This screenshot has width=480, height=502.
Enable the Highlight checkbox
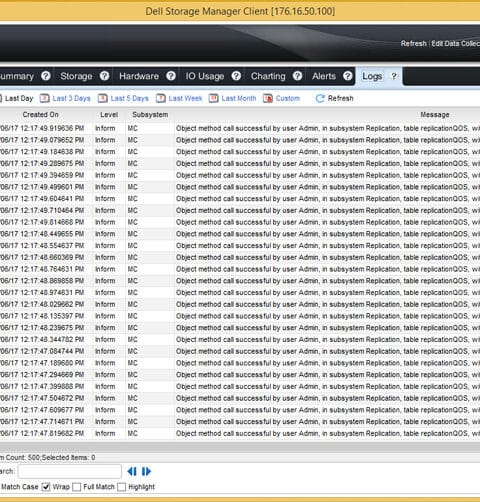(x=122, y=487)
